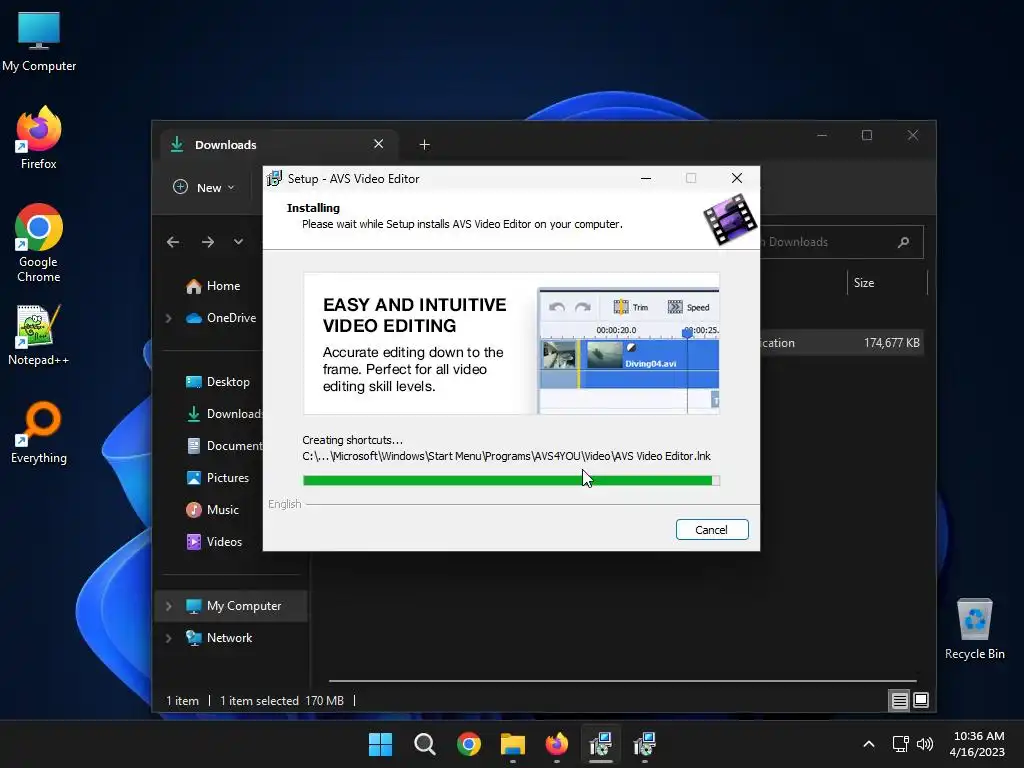Go forward in File Explorer navigation
Screen dimensions: 1024x768
[208, 242]
